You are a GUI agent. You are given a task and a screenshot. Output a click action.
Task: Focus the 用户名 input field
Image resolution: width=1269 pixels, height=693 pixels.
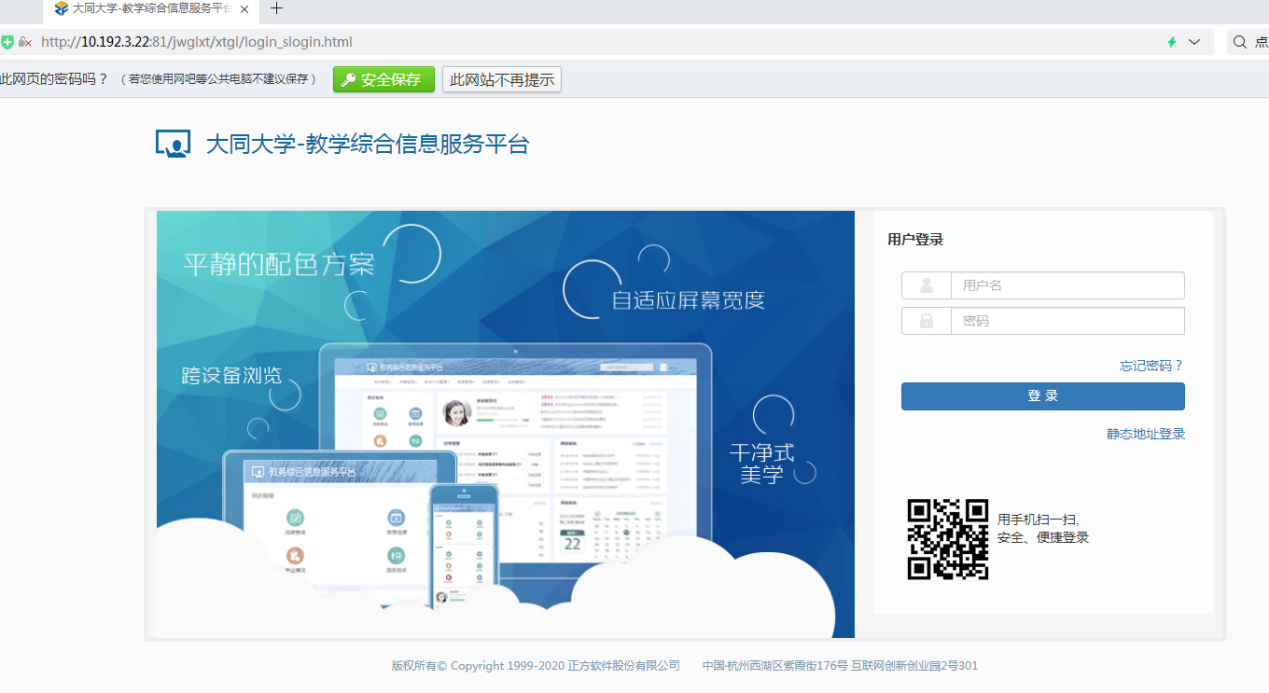pos(1066,286)
